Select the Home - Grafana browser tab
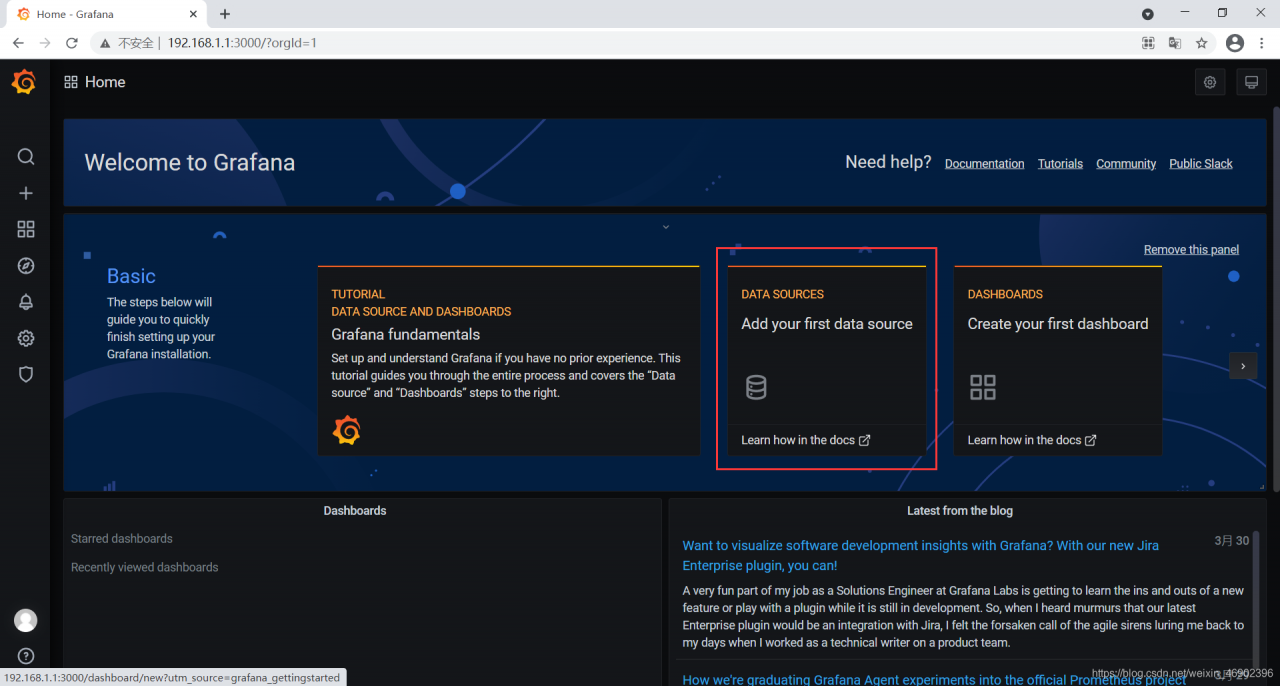 pyautogui.click(x=108, y=14)
